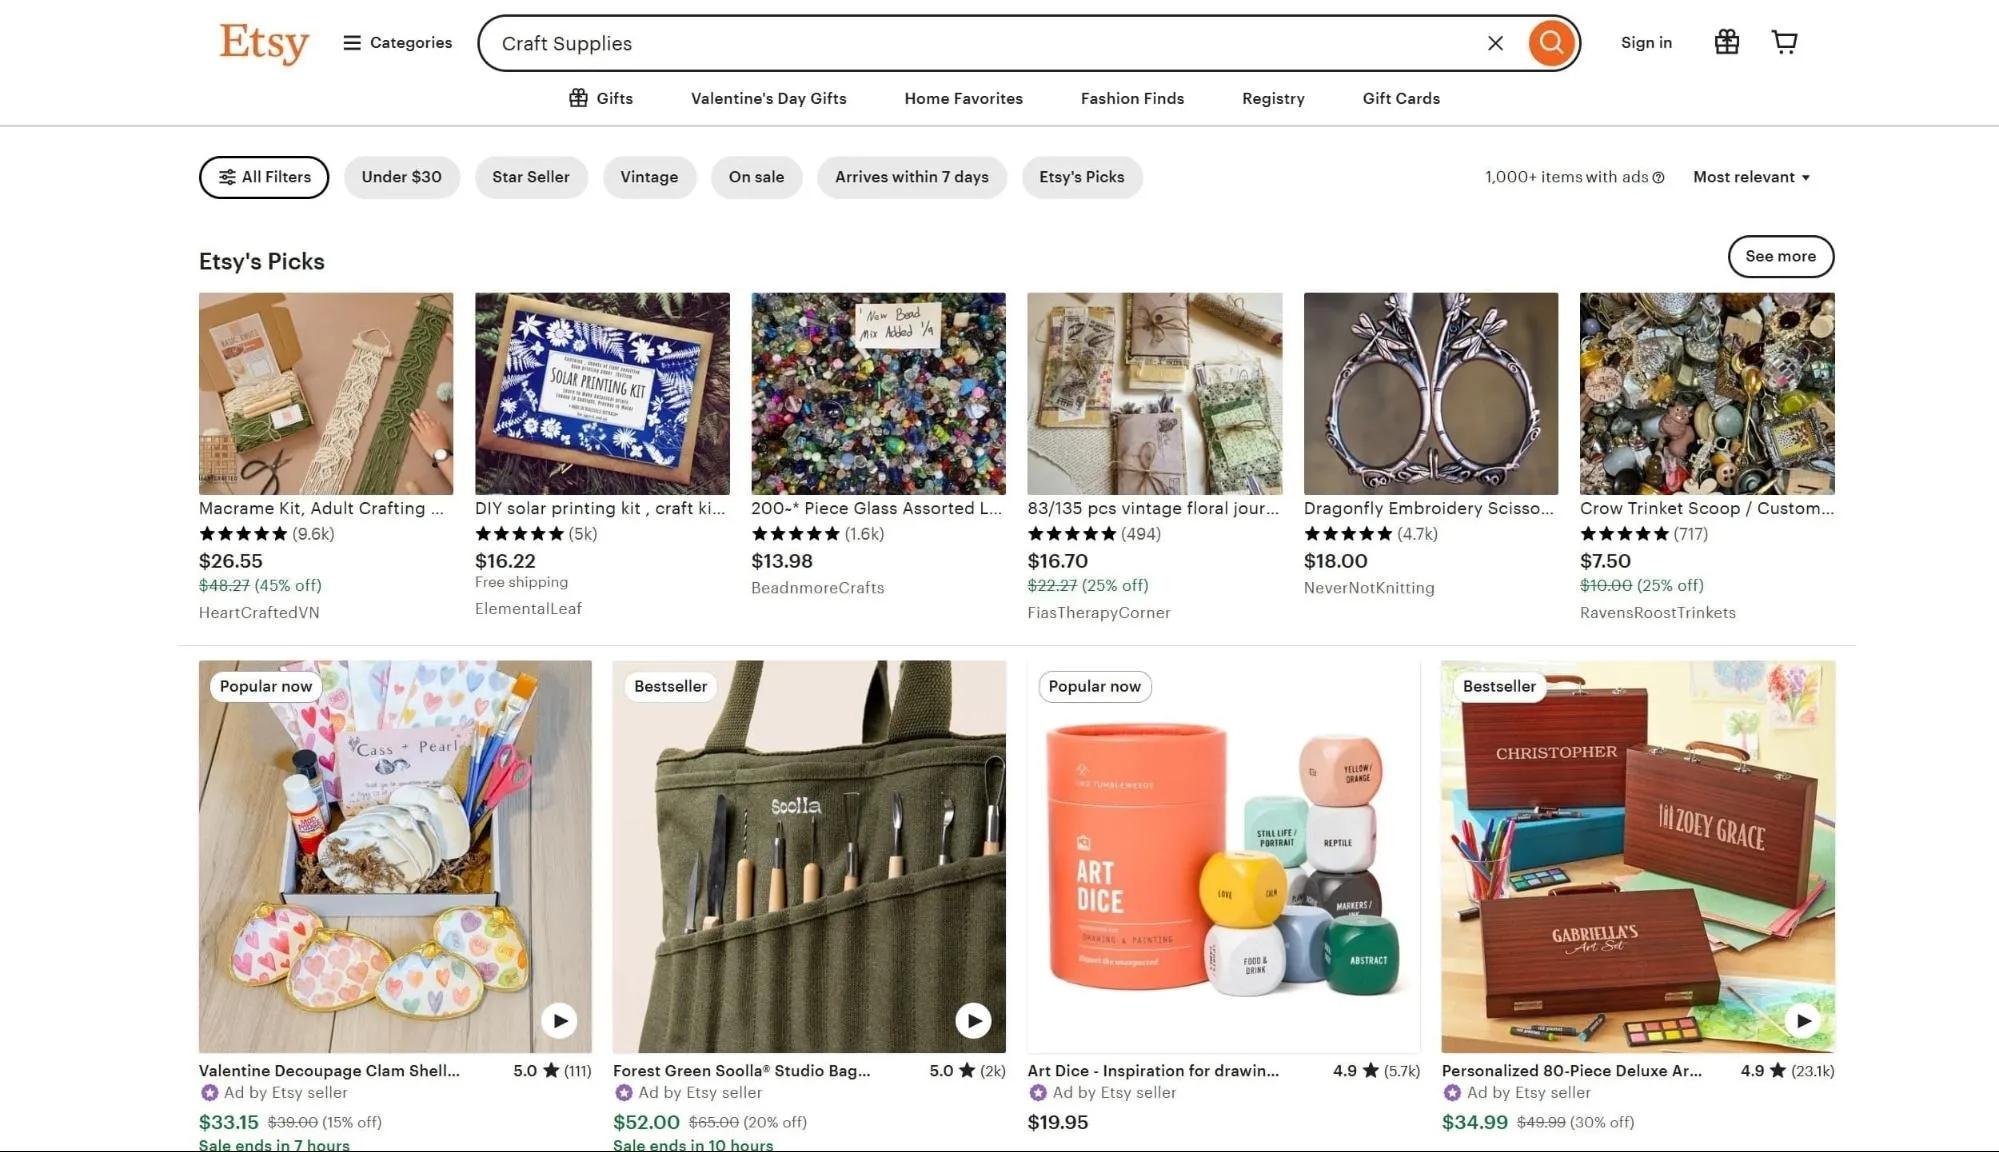Open the Most relevant sort dropdown
The width and height of the screenshot is (1999, 1152).
tap(1751, 177)
